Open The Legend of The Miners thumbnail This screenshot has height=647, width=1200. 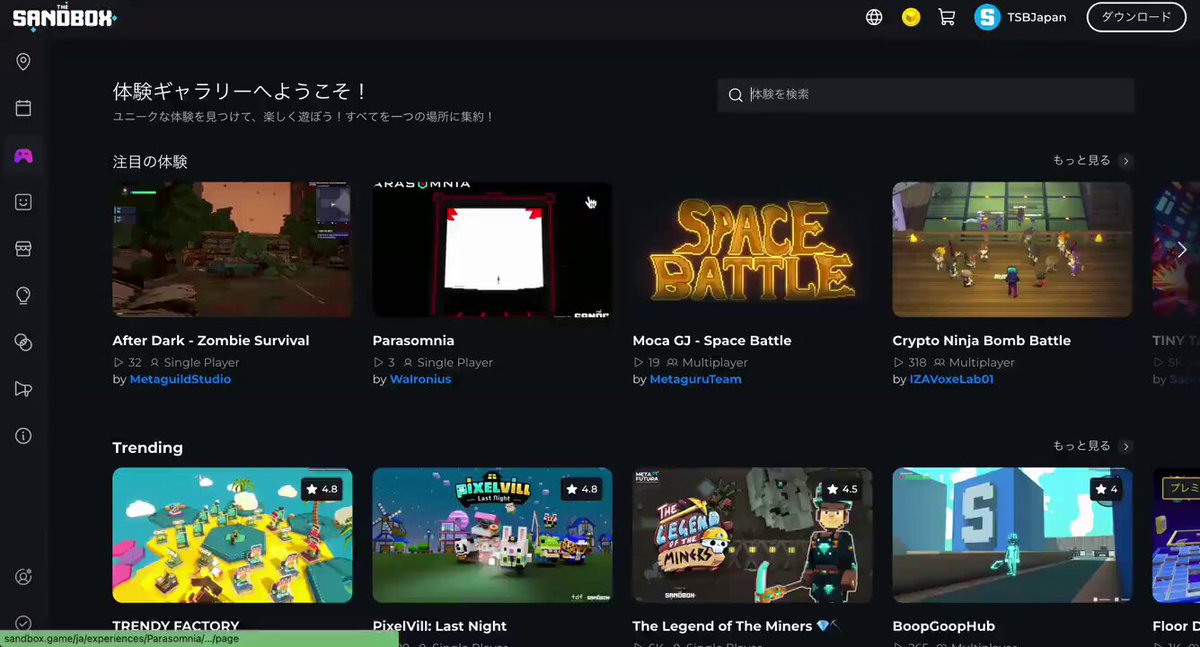pyautogui.click(x=752, y=535)
